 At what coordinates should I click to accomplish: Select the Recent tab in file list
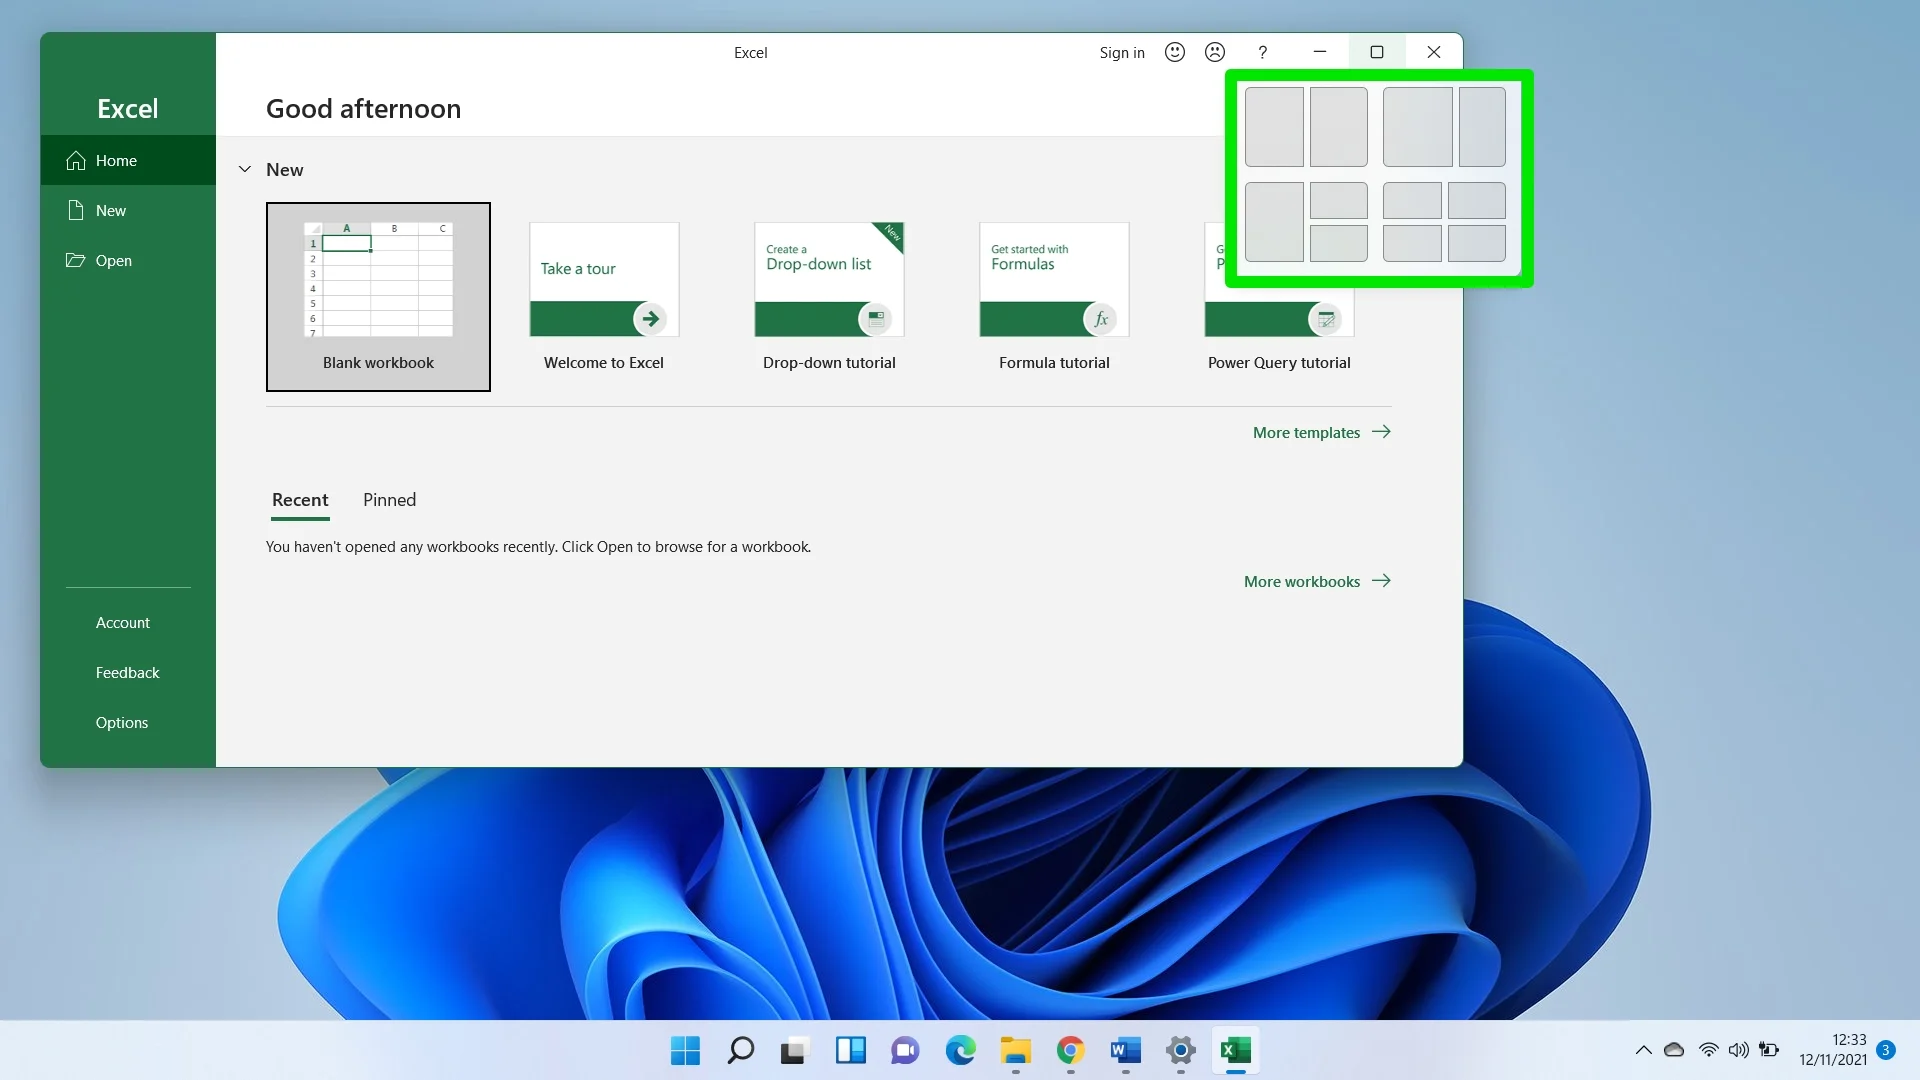299,498
